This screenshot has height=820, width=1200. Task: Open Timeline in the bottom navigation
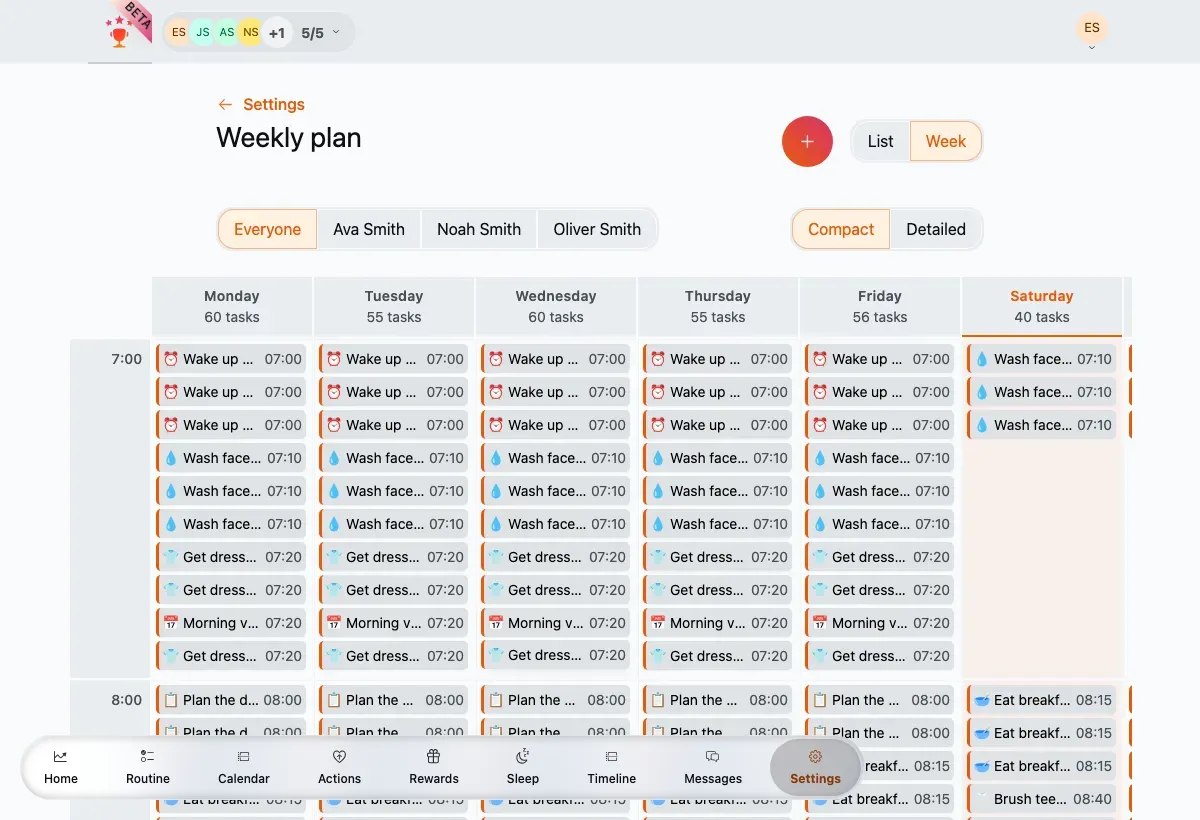612,767
